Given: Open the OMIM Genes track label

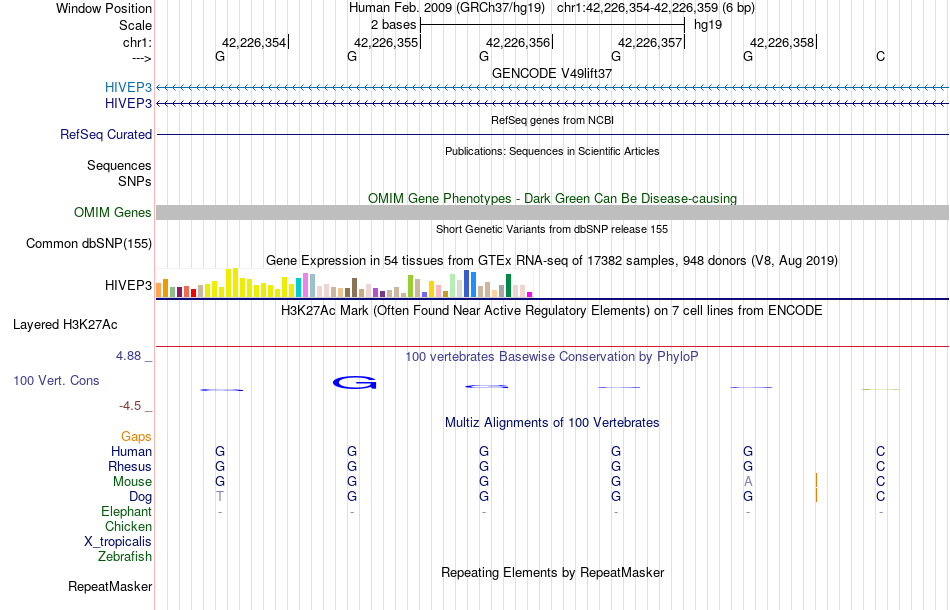Looking at the screenshot, I should 113,213.
